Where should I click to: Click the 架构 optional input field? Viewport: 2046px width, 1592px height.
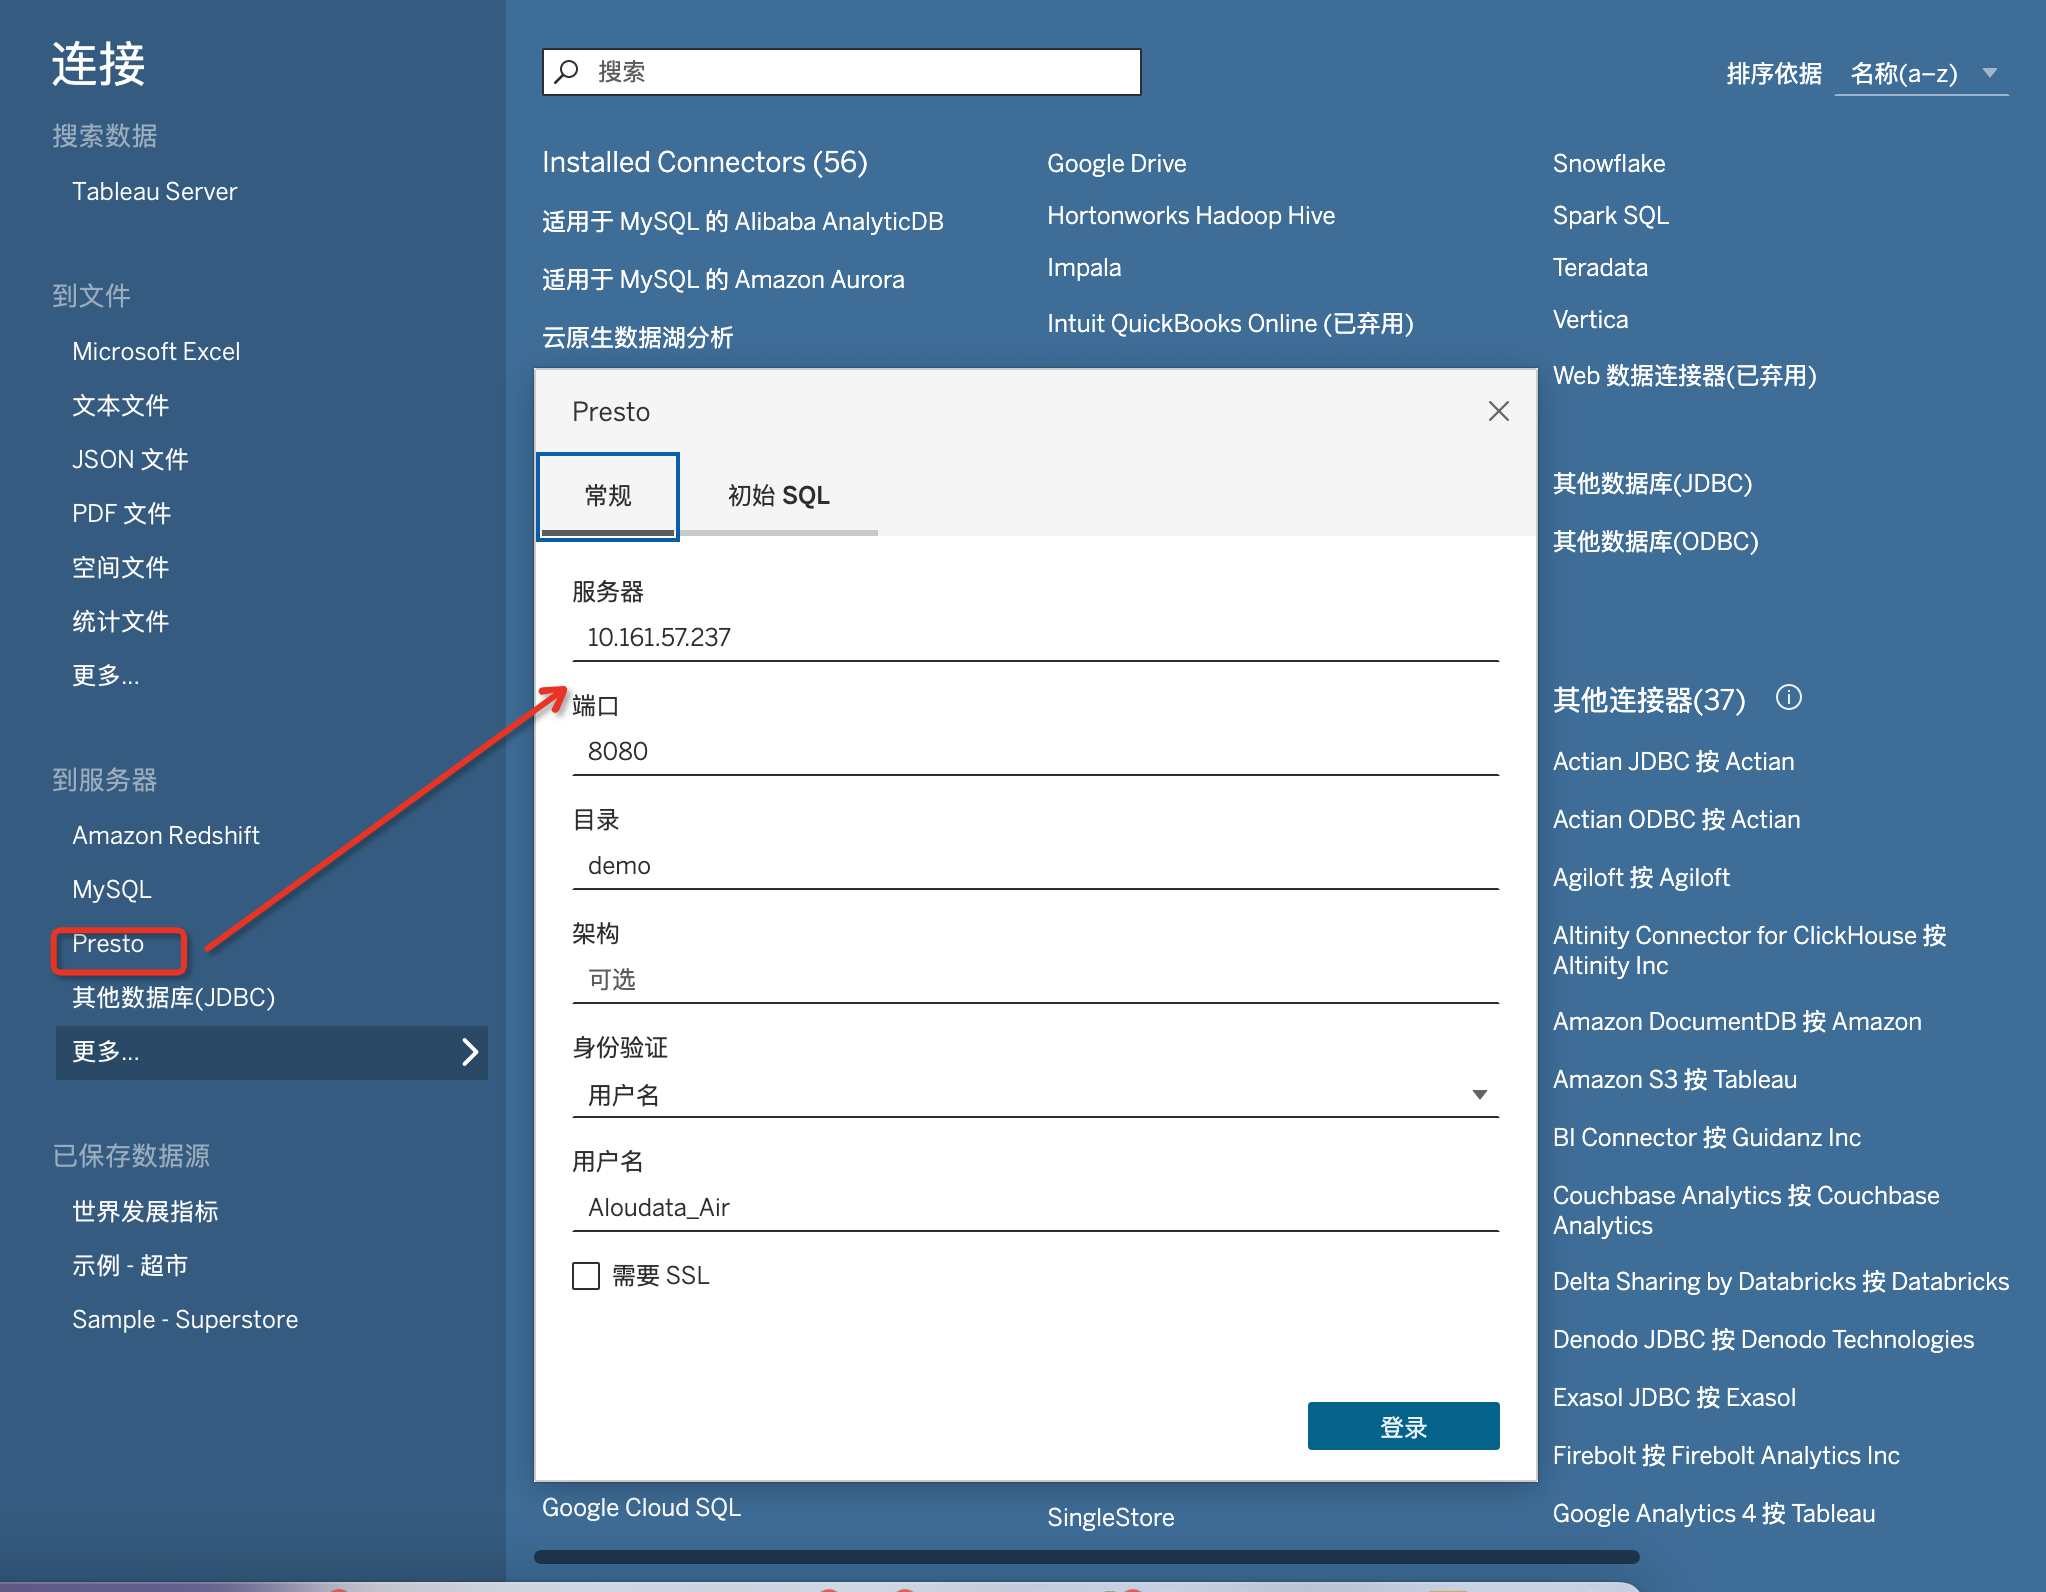point(1034,980)
